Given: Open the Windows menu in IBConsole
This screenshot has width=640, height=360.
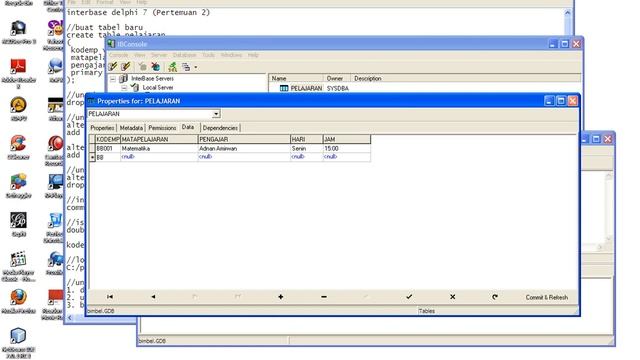Looking at the screenshot, I should pos(231,55).
